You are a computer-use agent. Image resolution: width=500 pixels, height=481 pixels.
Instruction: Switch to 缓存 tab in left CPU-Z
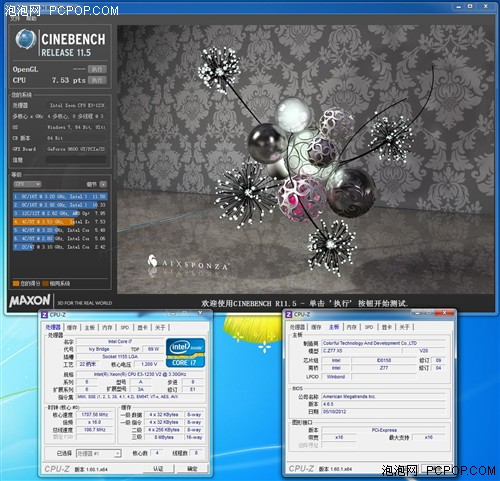point(72,328)
